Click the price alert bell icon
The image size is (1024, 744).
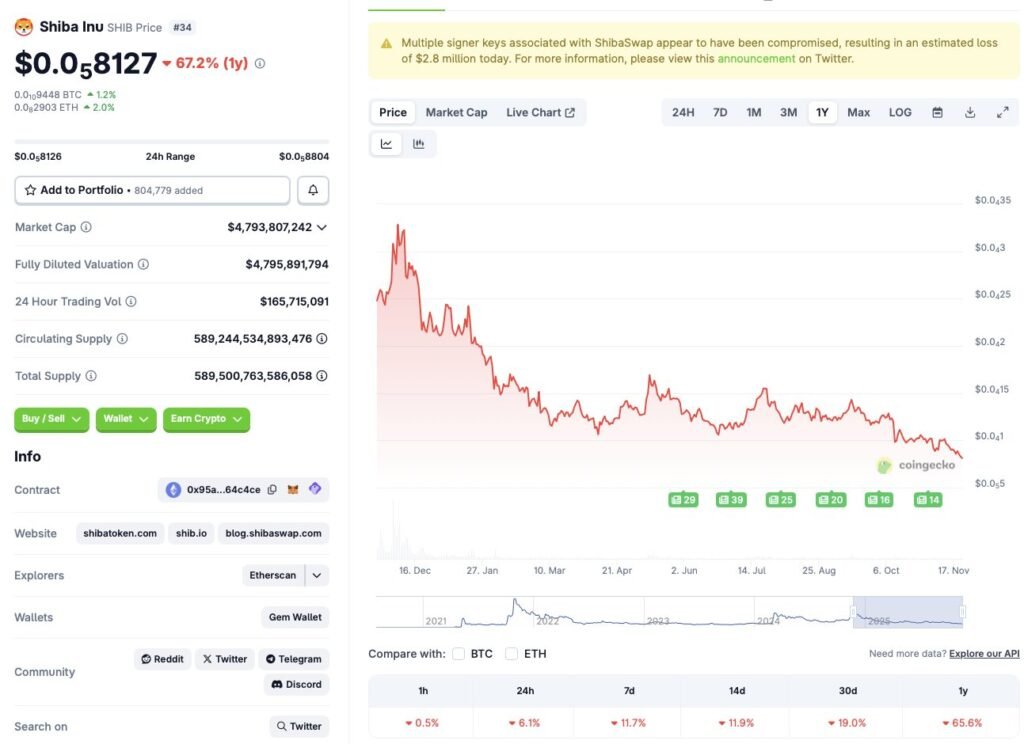[313, 190]
